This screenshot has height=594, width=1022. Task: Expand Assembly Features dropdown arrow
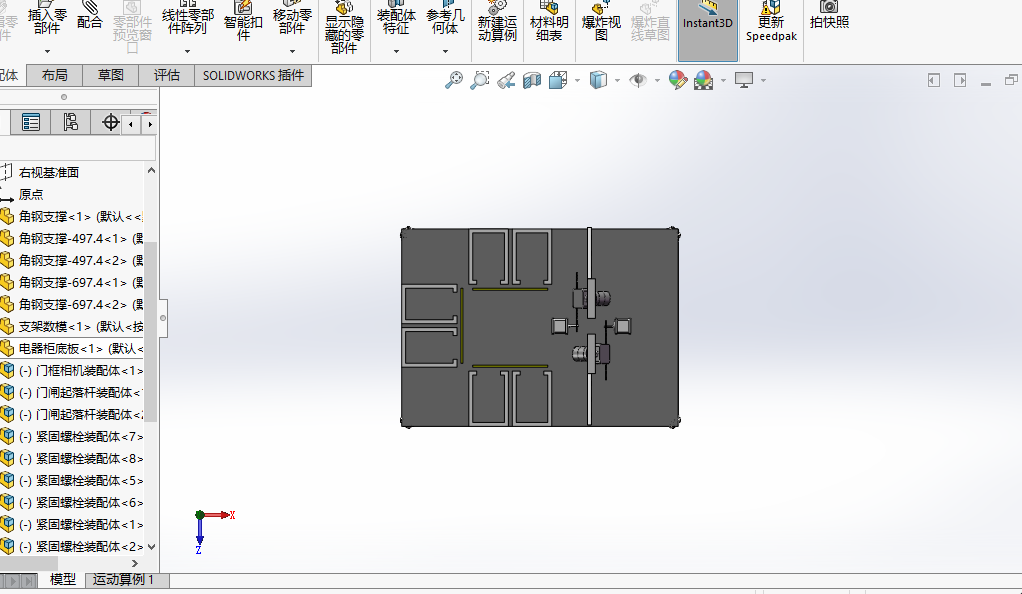[x=396, y=51]
